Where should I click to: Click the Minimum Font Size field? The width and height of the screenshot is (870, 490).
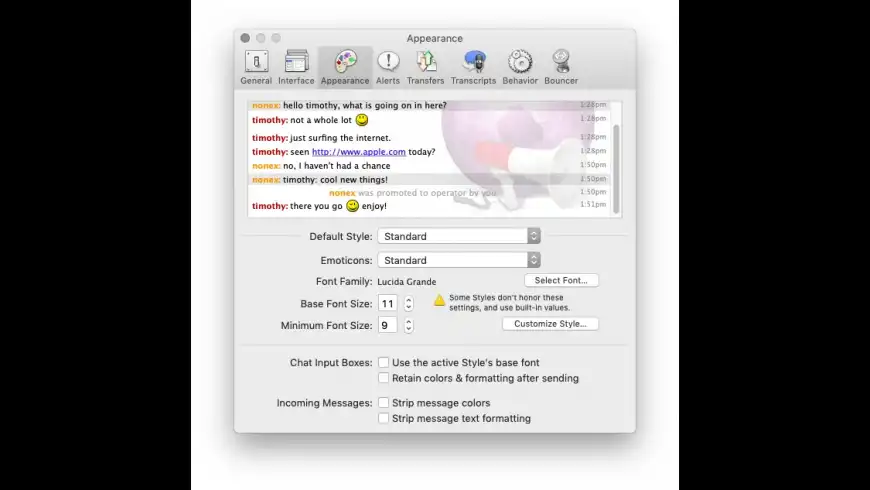[x=388, y=325]
